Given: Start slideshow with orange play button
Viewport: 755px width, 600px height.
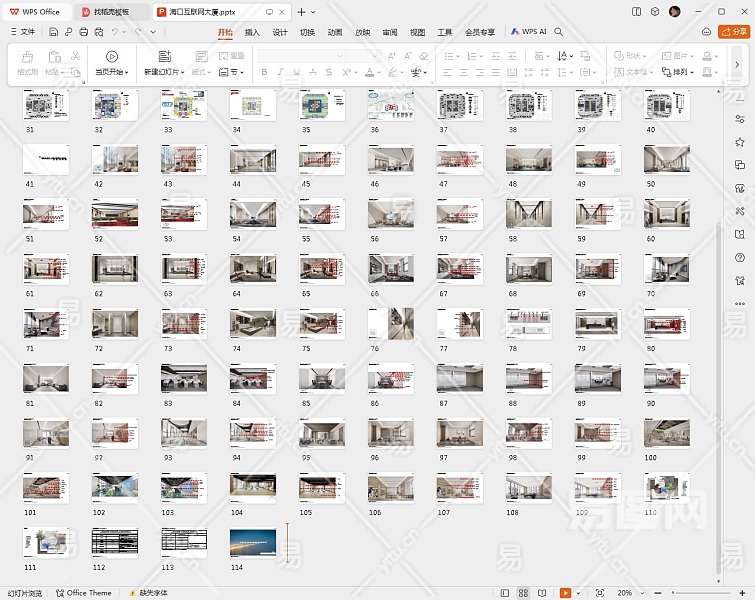Looking at the screenshot, I should (x=565, y=593).
